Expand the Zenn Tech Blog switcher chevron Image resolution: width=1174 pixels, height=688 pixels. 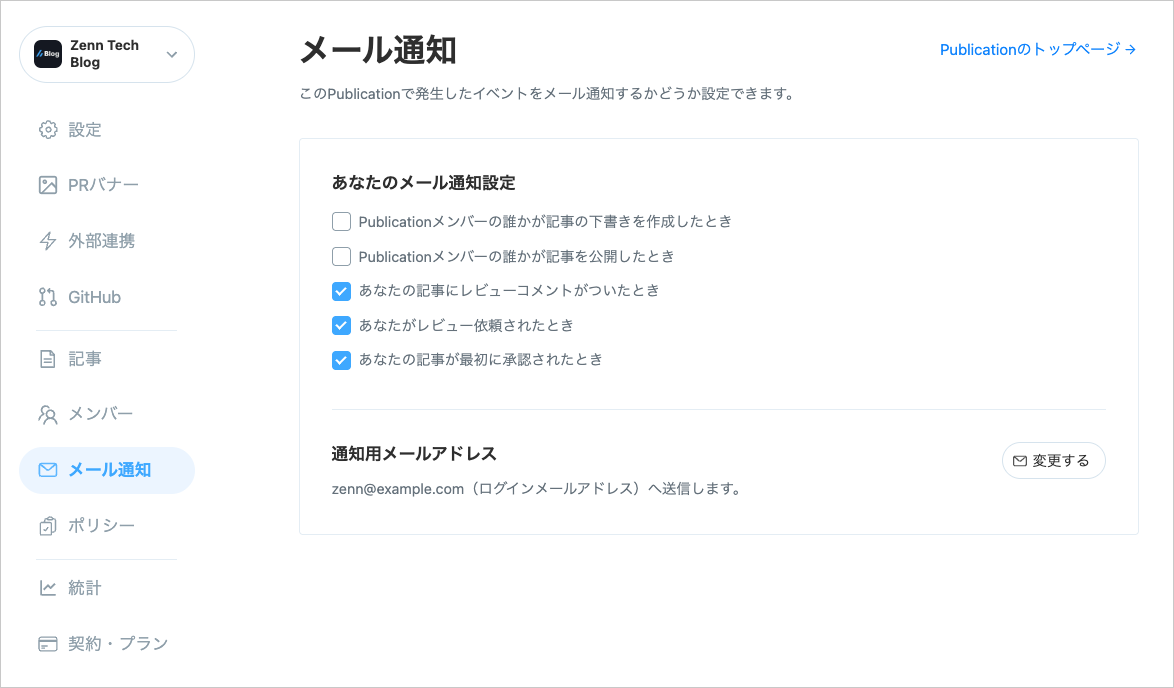pyautogui.click(x=171, y=55)
